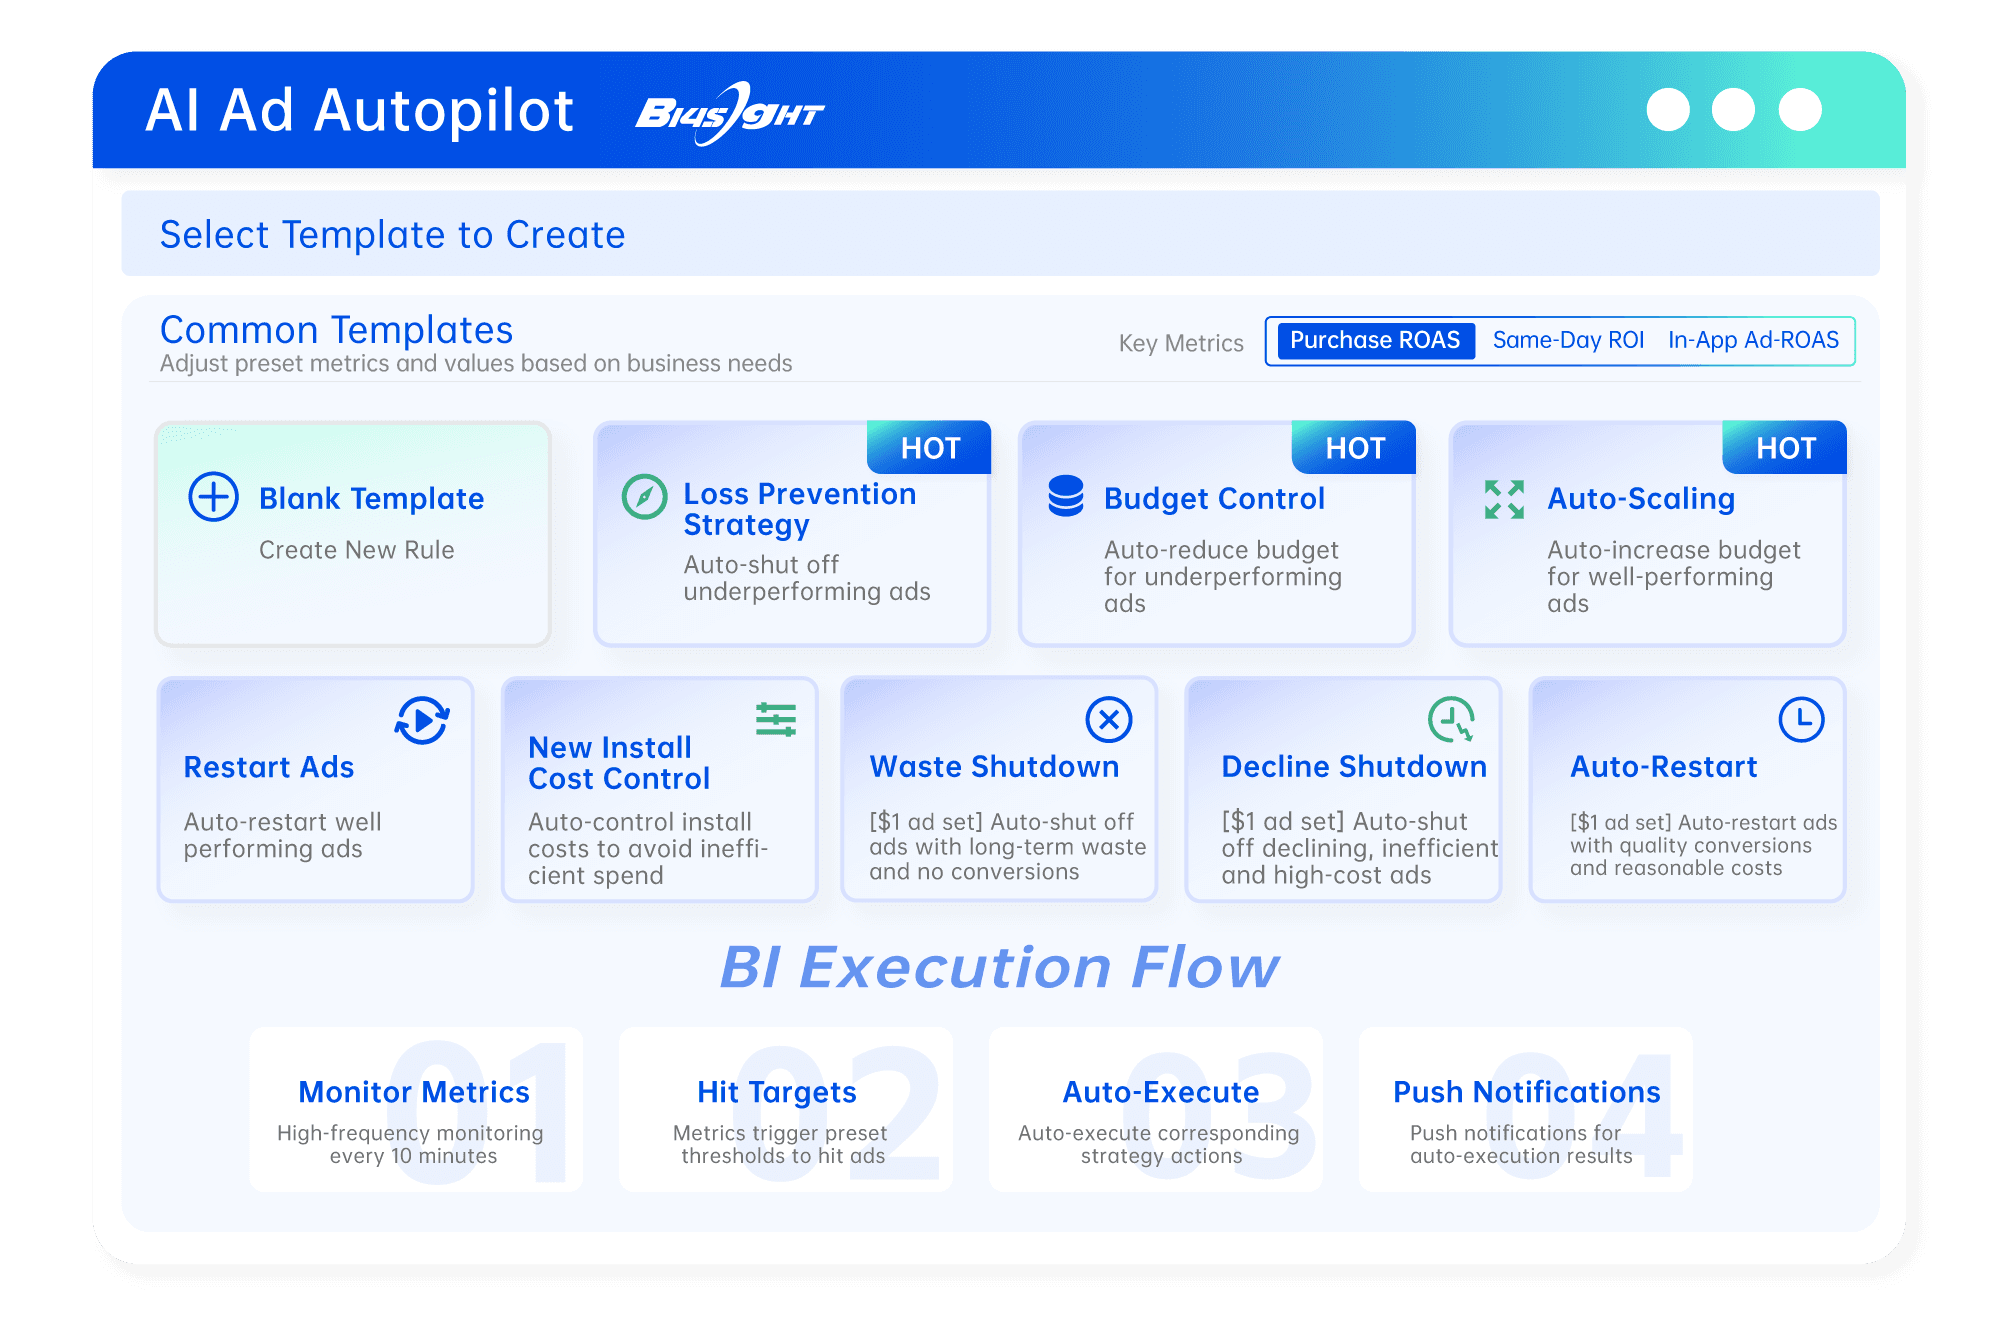Click 'High-frequency monitoring every 10 minutes' text
This screenshot has height=1336, width=2000.
click(x=411, y=1144)
